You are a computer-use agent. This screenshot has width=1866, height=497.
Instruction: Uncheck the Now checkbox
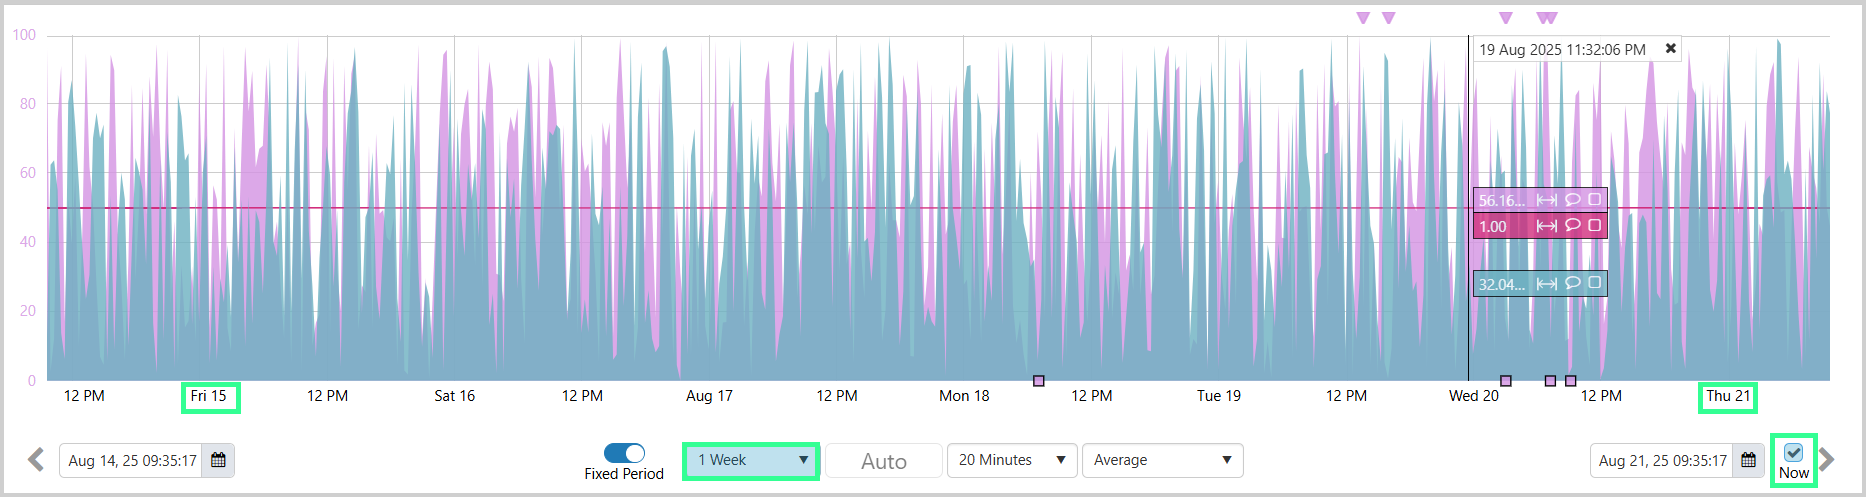[1793, 452]
